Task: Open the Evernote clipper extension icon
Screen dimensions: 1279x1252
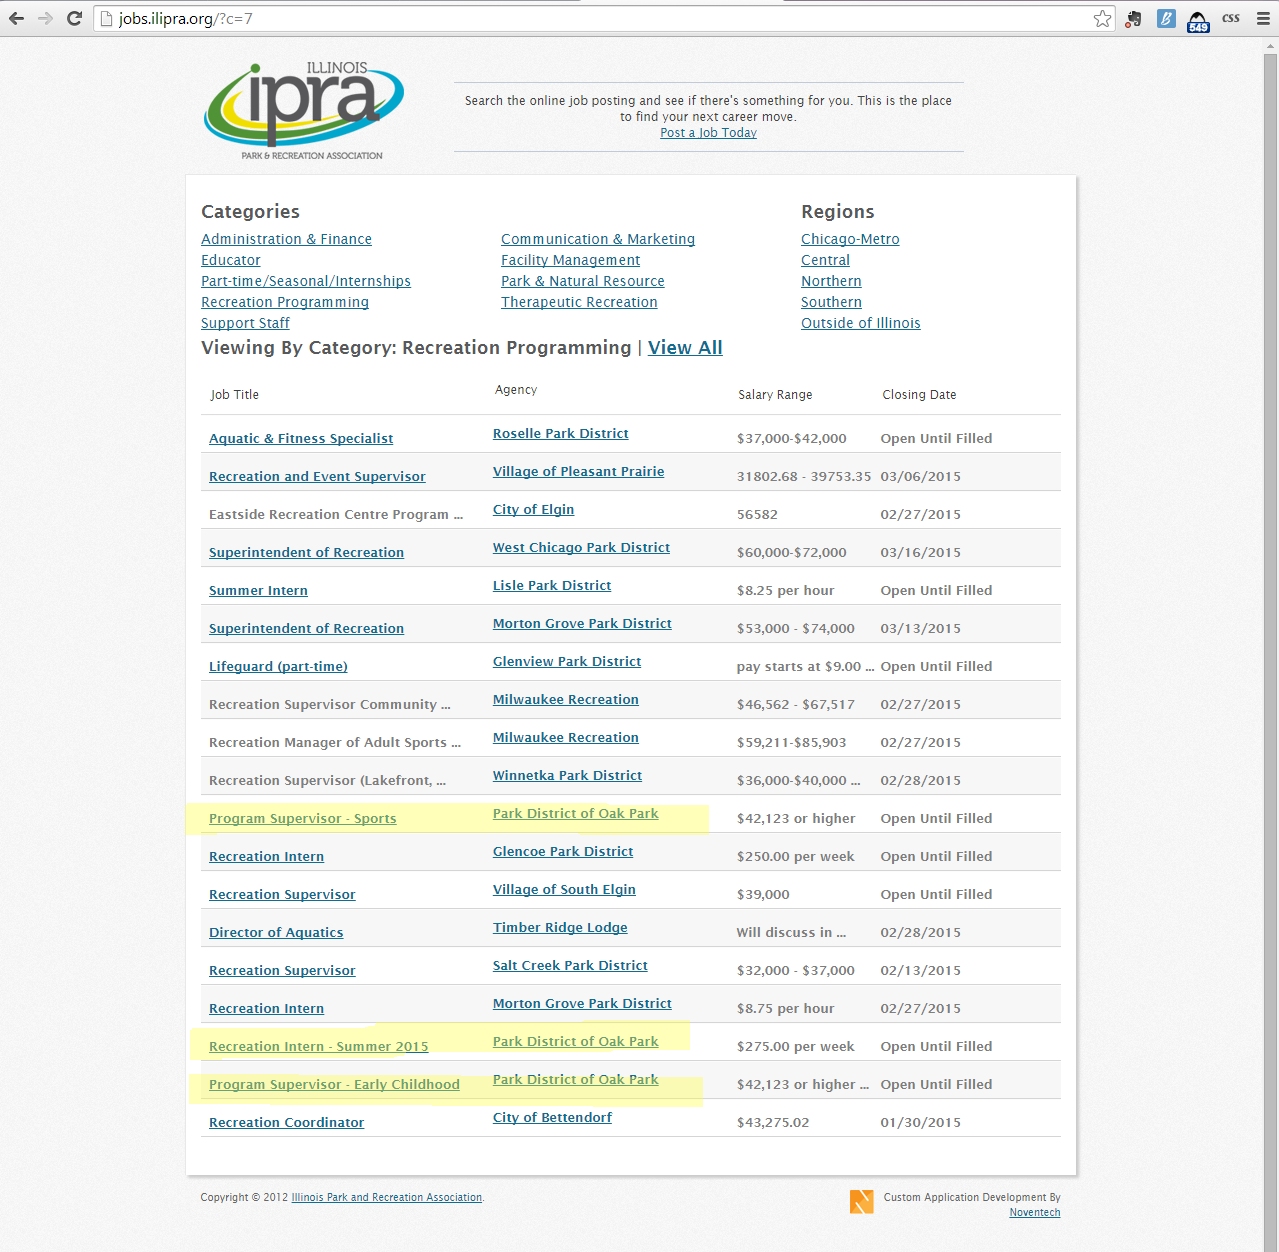Action: click(1133, 18)
